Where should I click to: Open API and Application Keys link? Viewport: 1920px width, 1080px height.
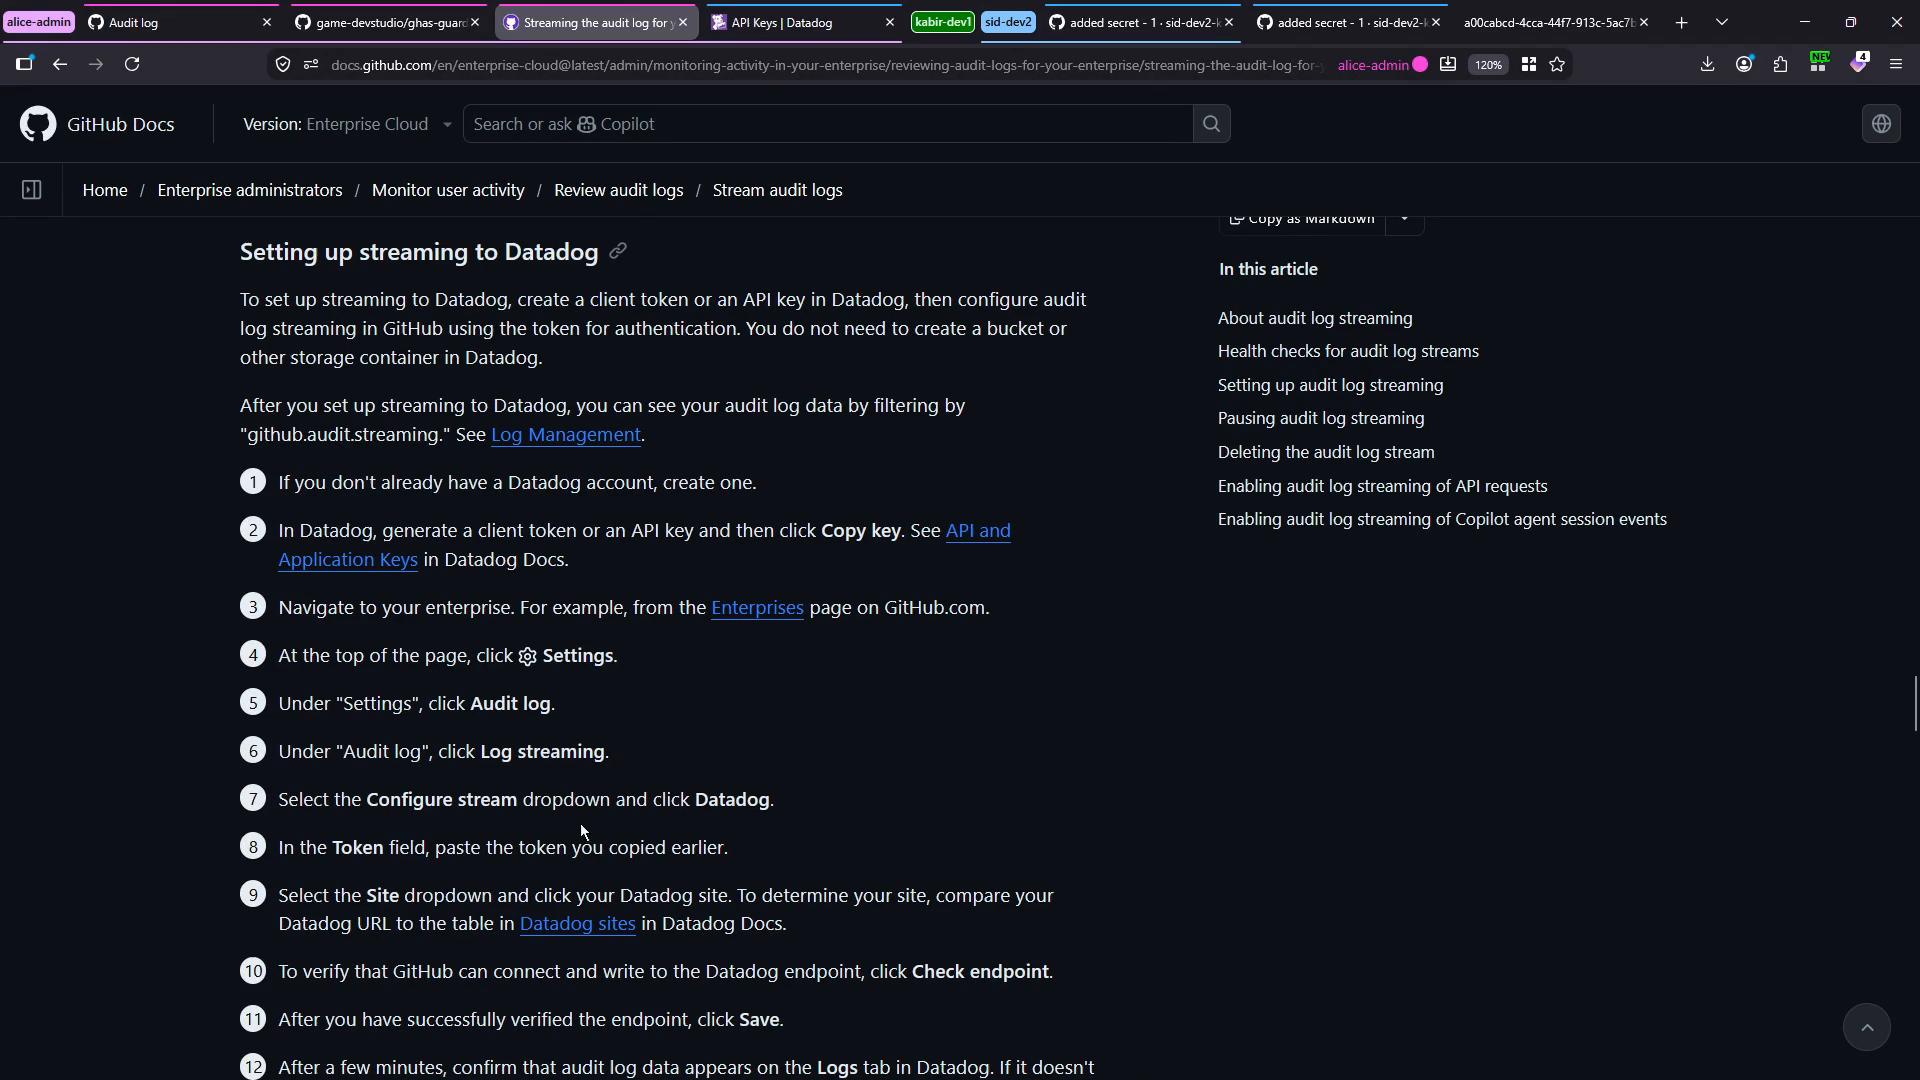pos(644,545)
